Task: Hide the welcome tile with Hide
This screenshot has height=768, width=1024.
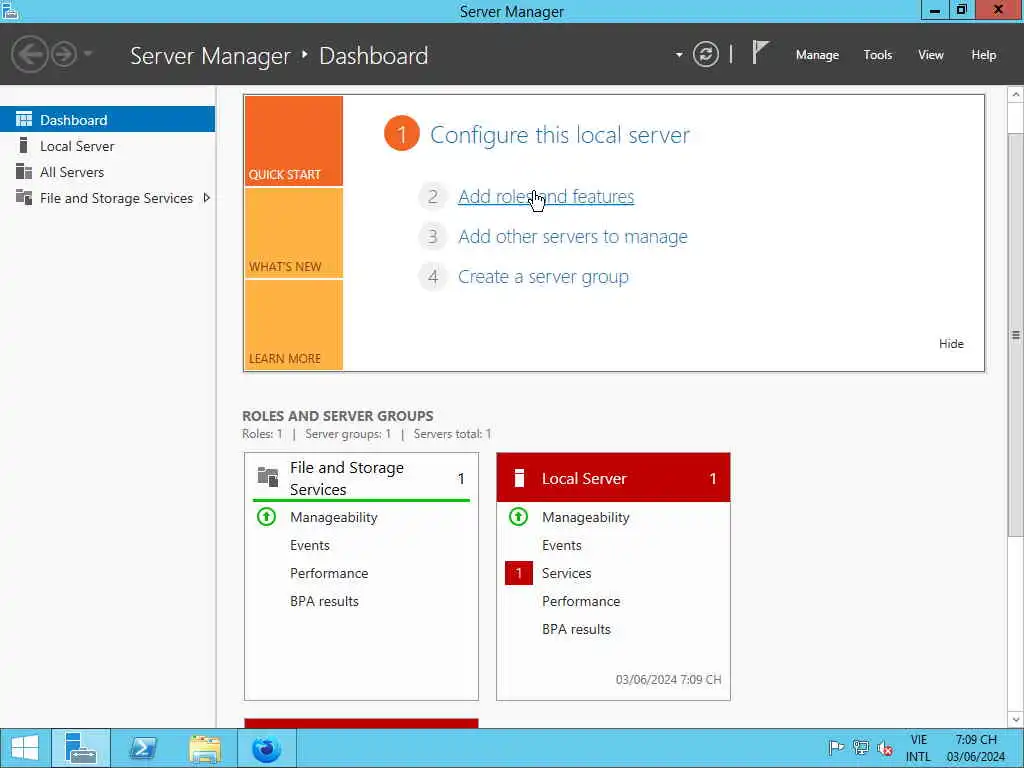Action: (x=951, y=344)
